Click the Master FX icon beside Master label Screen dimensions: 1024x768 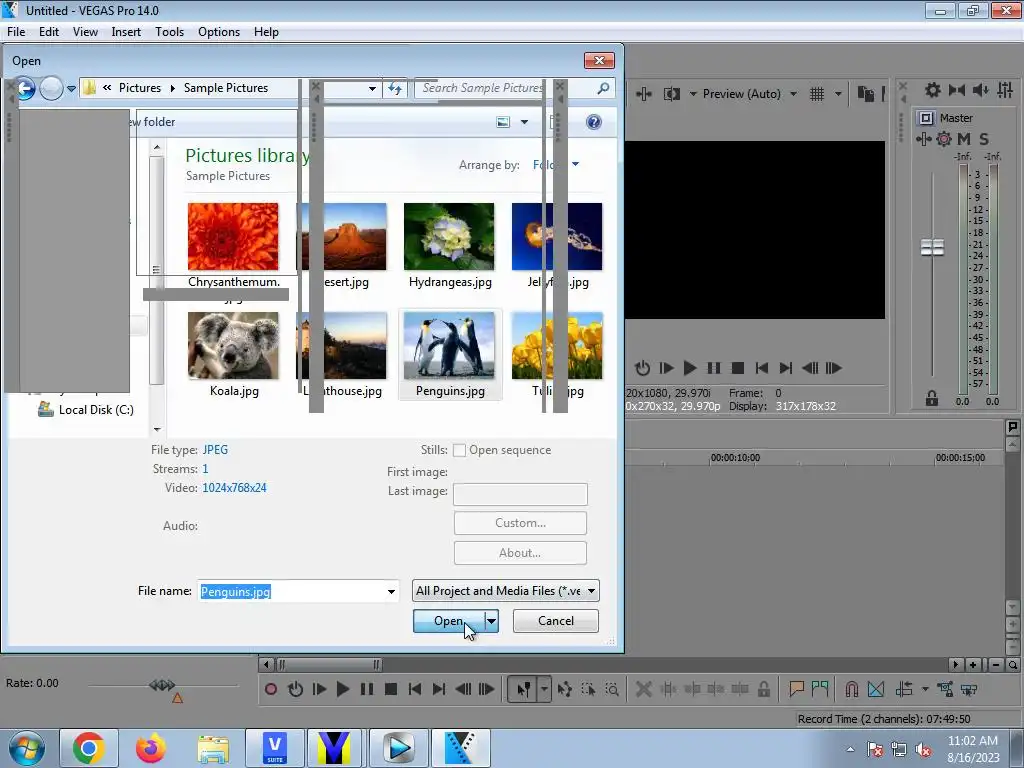[925, 118]
